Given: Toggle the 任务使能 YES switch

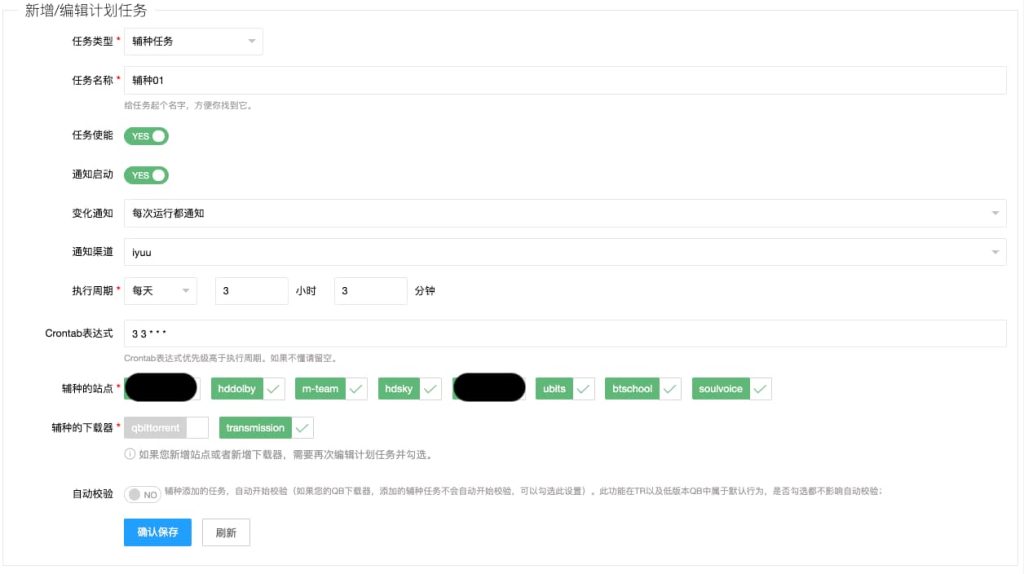Looking at the screenshot, I should tap(146, 136).
